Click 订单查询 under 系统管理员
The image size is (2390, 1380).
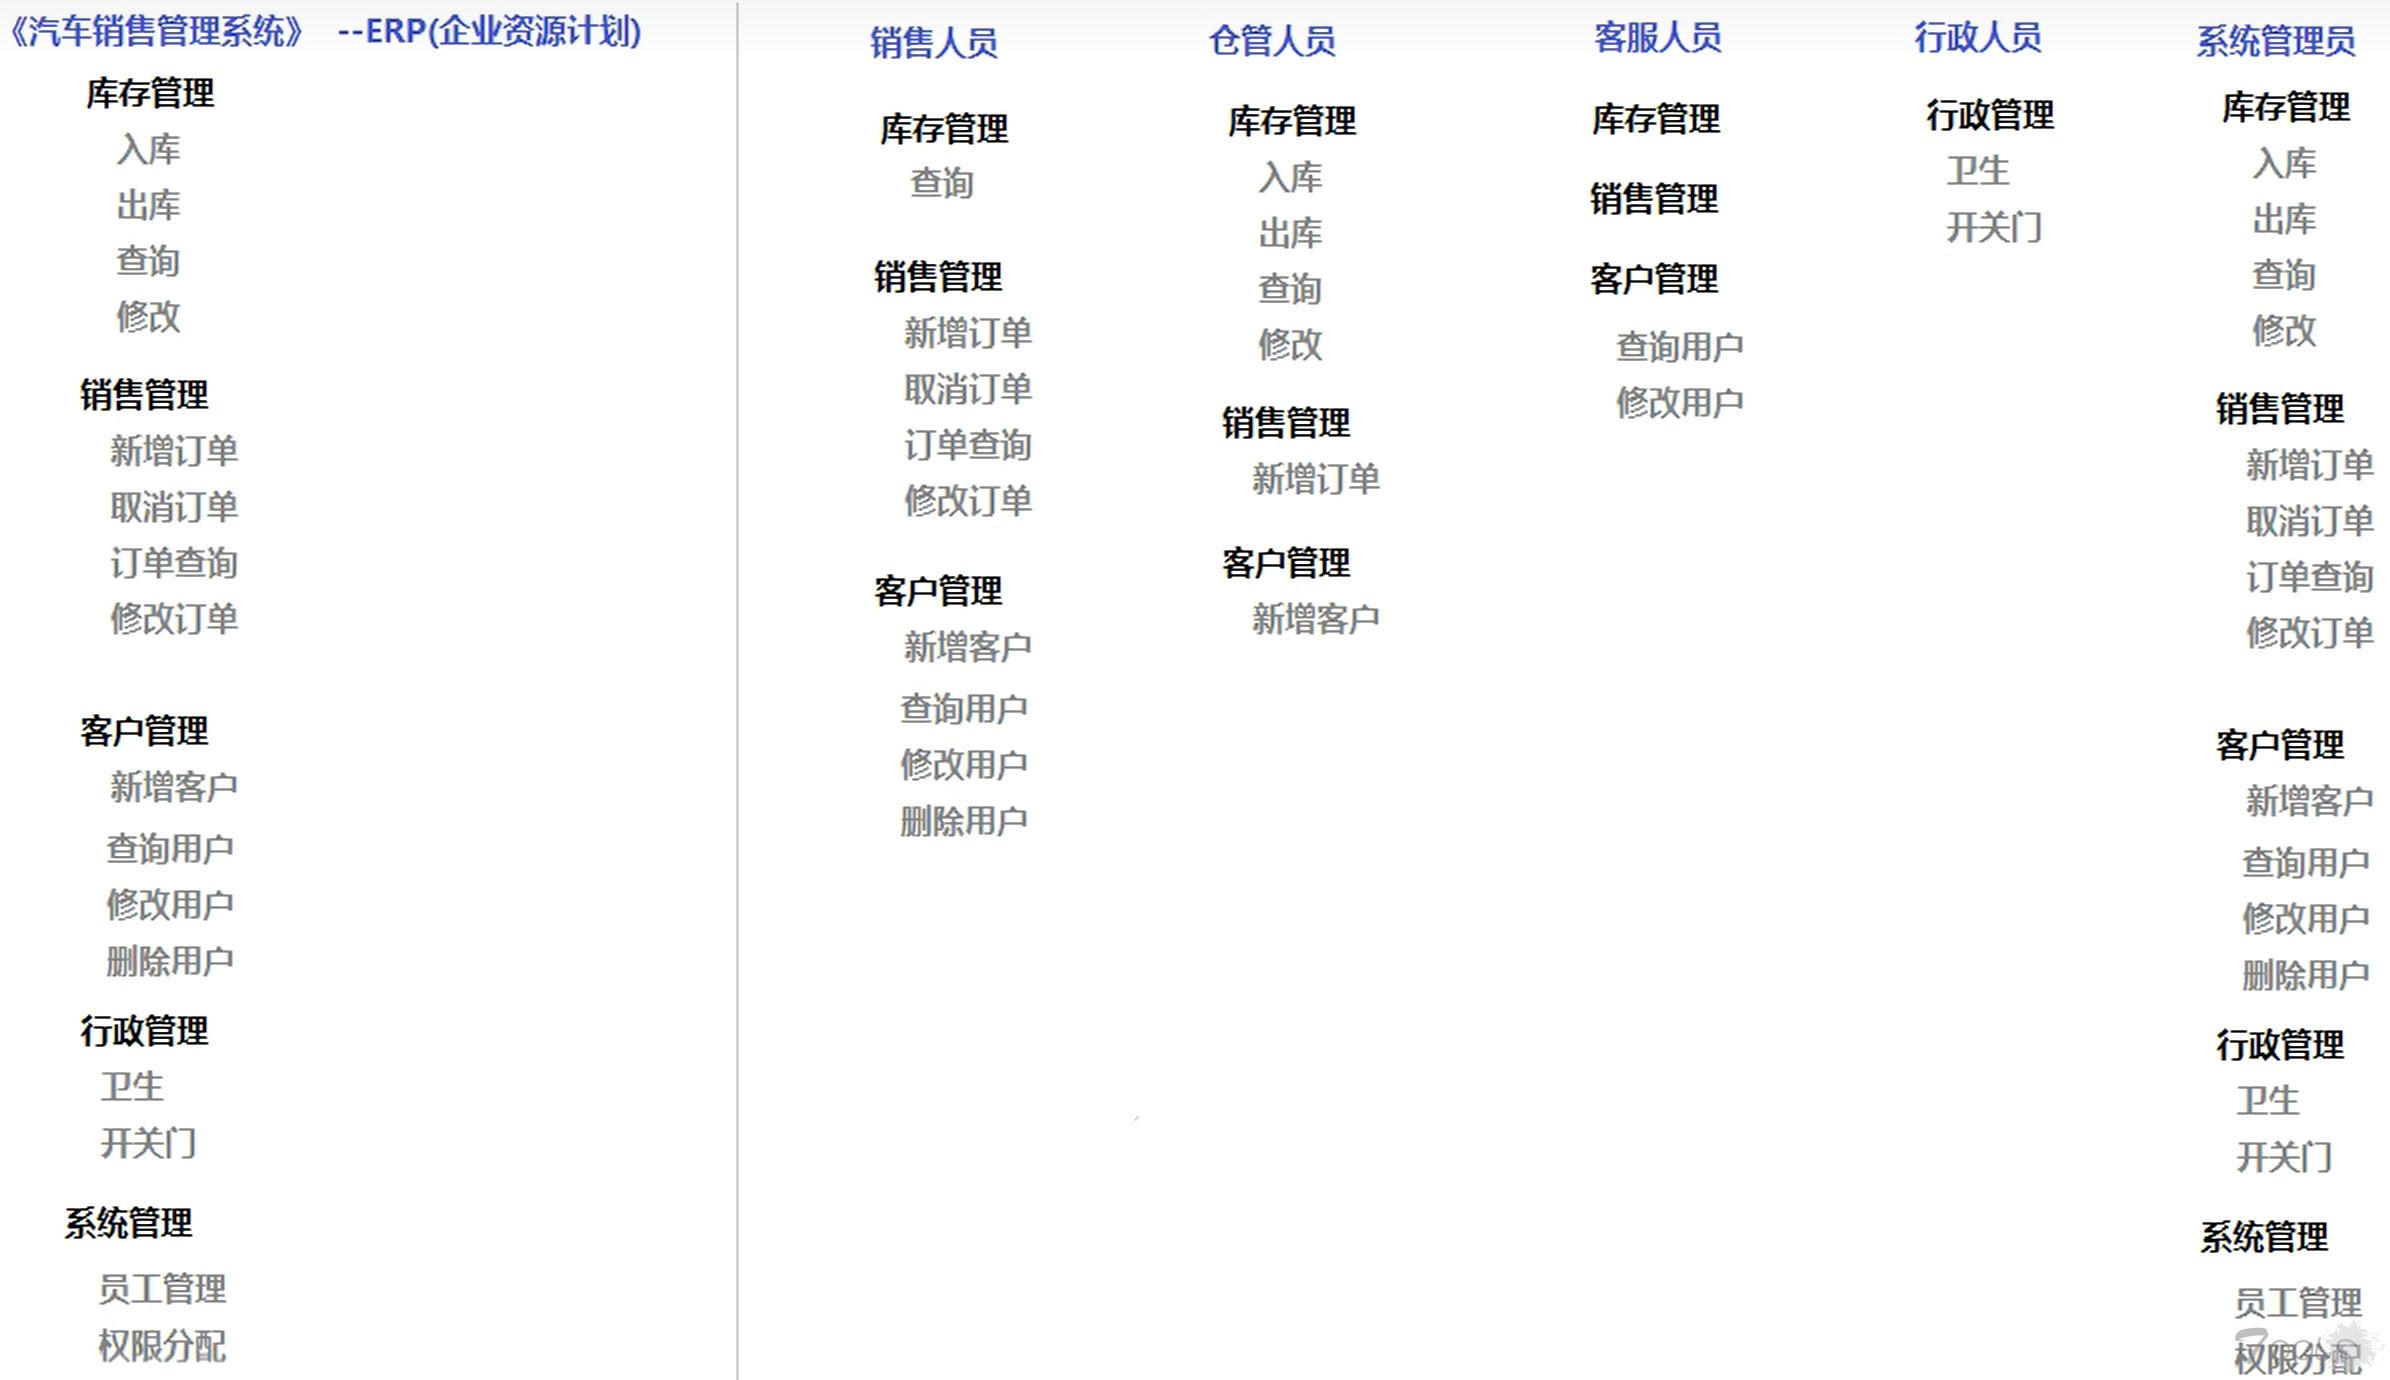tap(2310, 577)
